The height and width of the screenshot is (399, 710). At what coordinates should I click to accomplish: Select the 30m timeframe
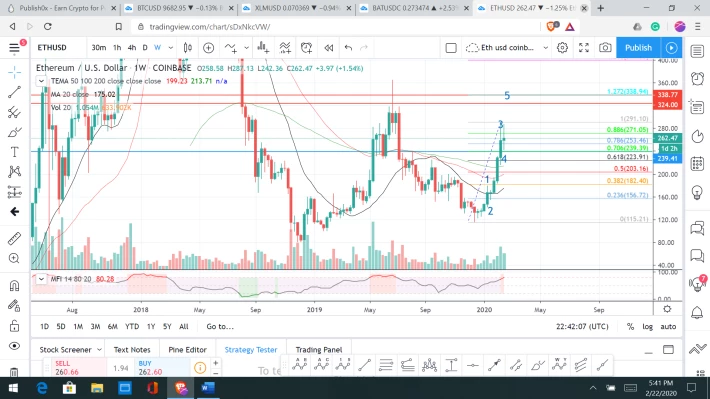pyautogui.click(x=98, y=48)
